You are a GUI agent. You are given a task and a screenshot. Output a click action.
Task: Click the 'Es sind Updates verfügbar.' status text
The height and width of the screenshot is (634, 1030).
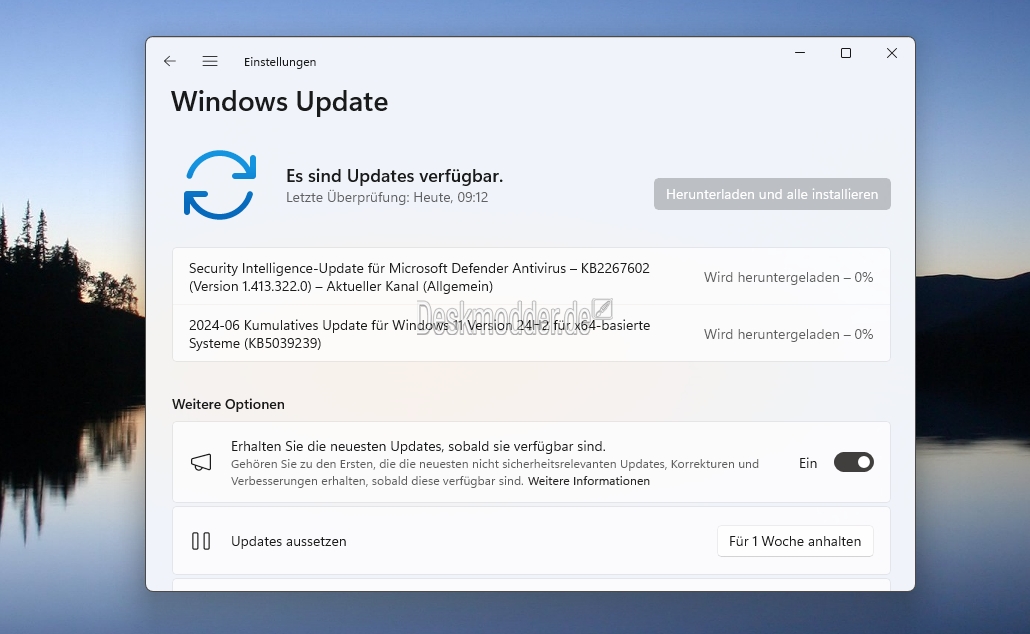(x=394, y=176)
